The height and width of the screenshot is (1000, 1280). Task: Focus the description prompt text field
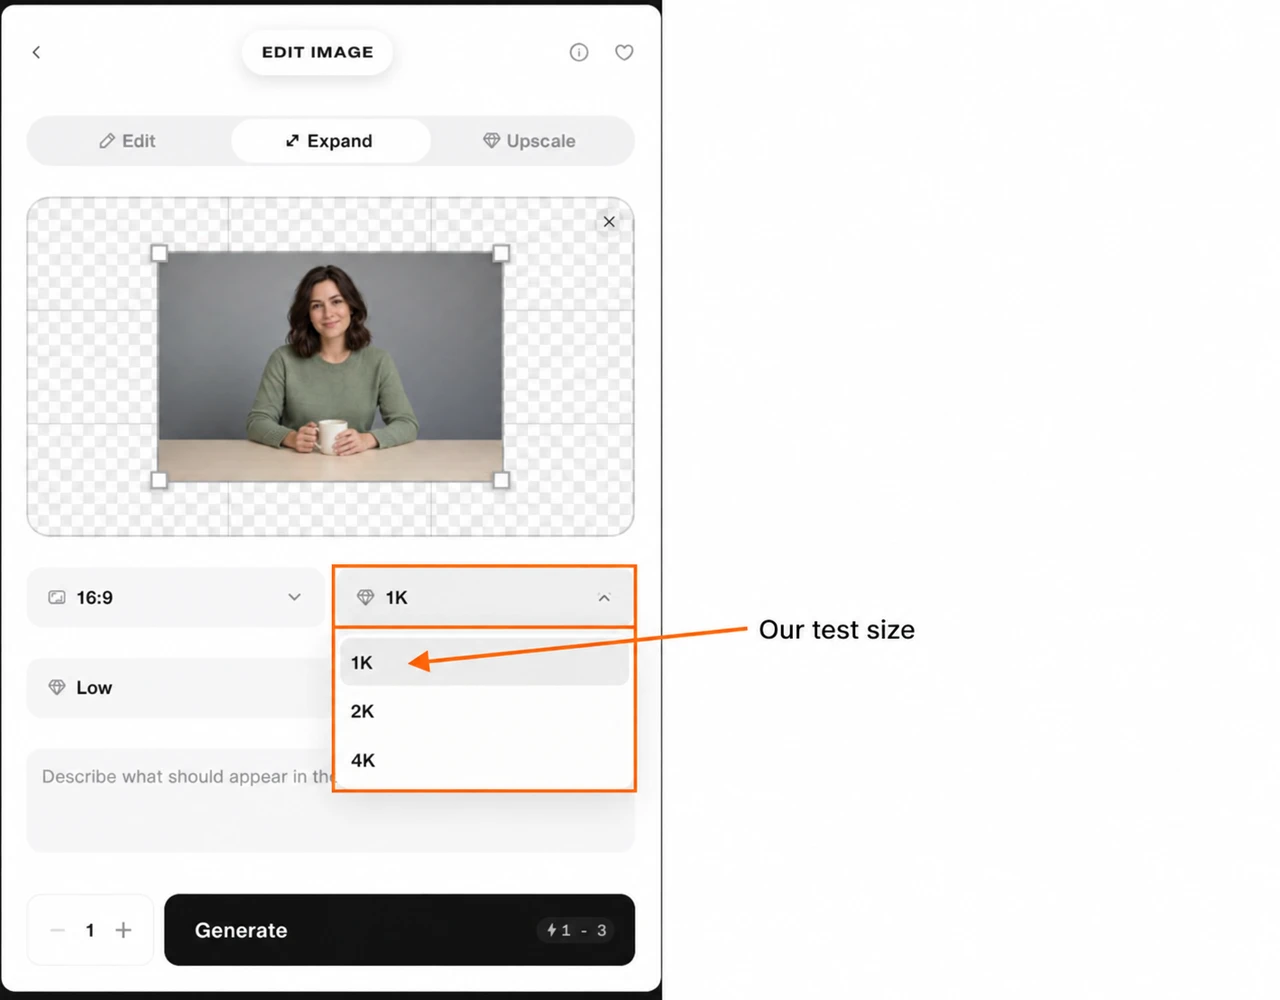pos(330,800)
